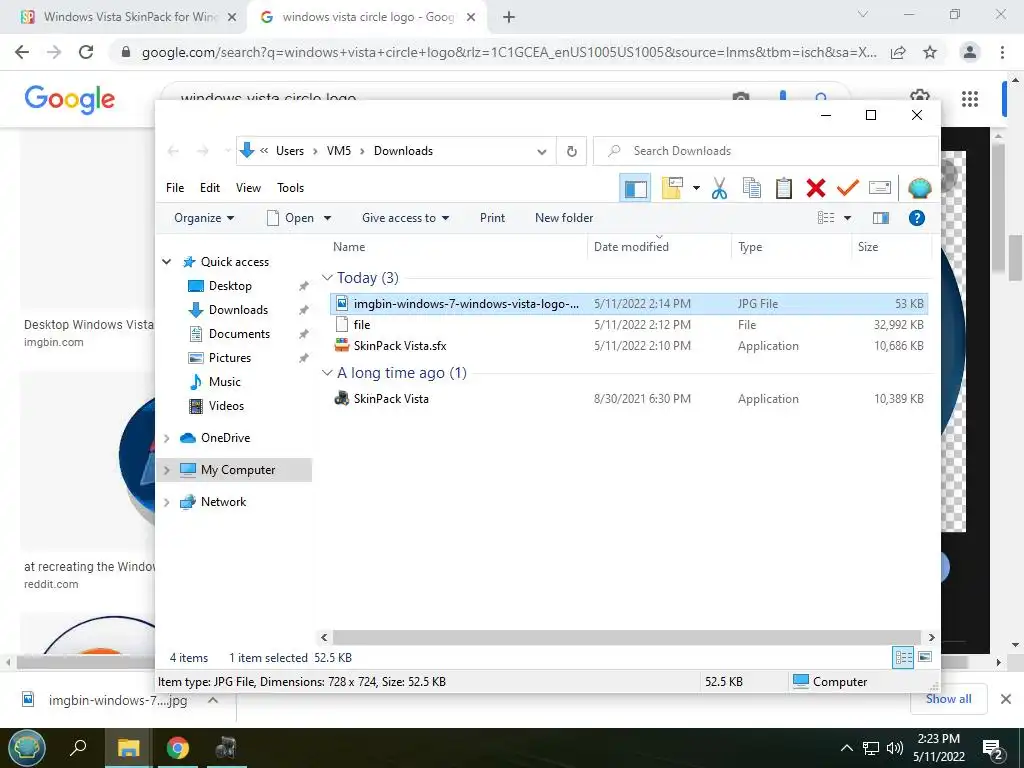Open the address bar history dropdown
Viewport: 1024px width, 768px height.
[541, 152]
